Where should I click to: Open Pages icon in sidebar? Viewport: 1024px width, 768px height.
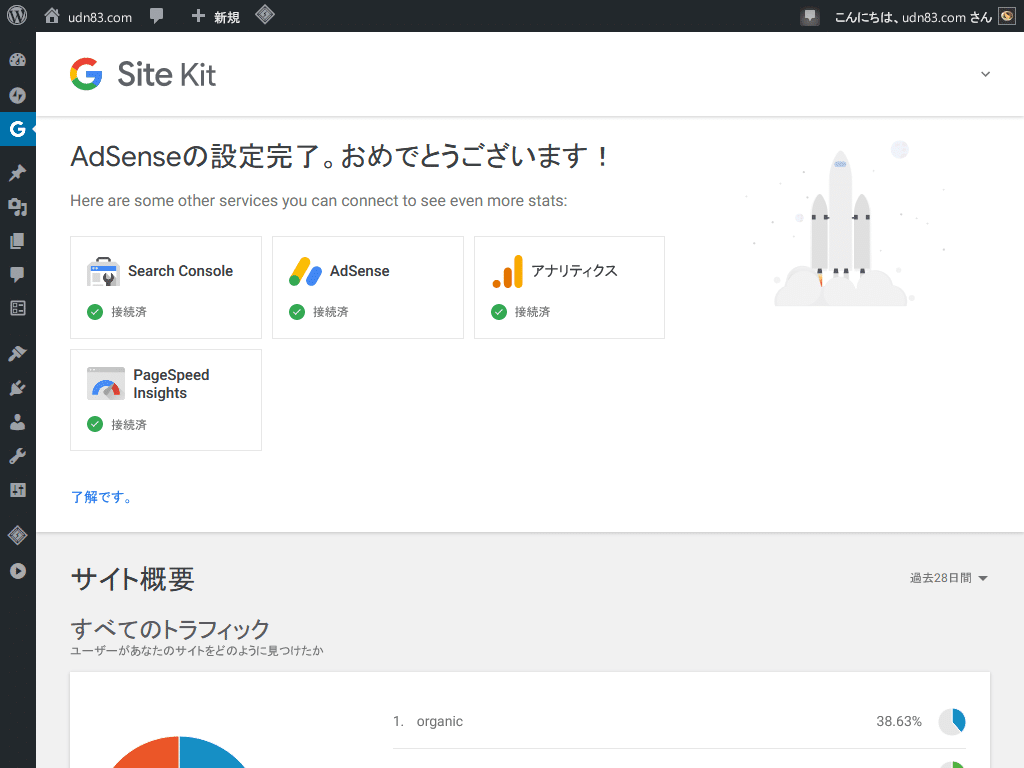[18, 241]
